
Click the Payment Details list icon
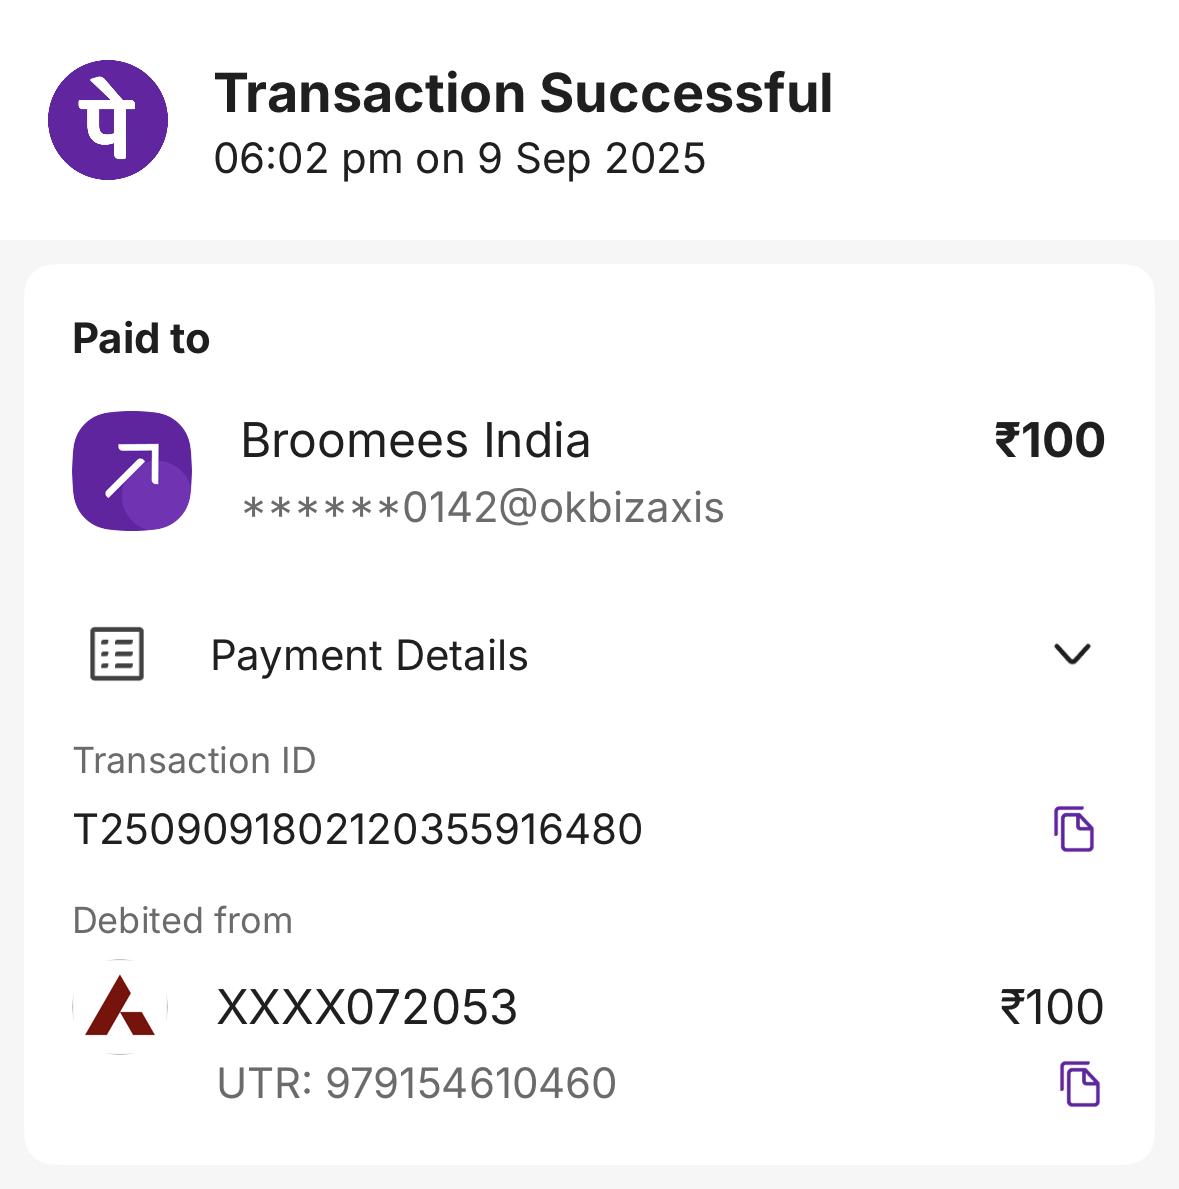point(117,654)
